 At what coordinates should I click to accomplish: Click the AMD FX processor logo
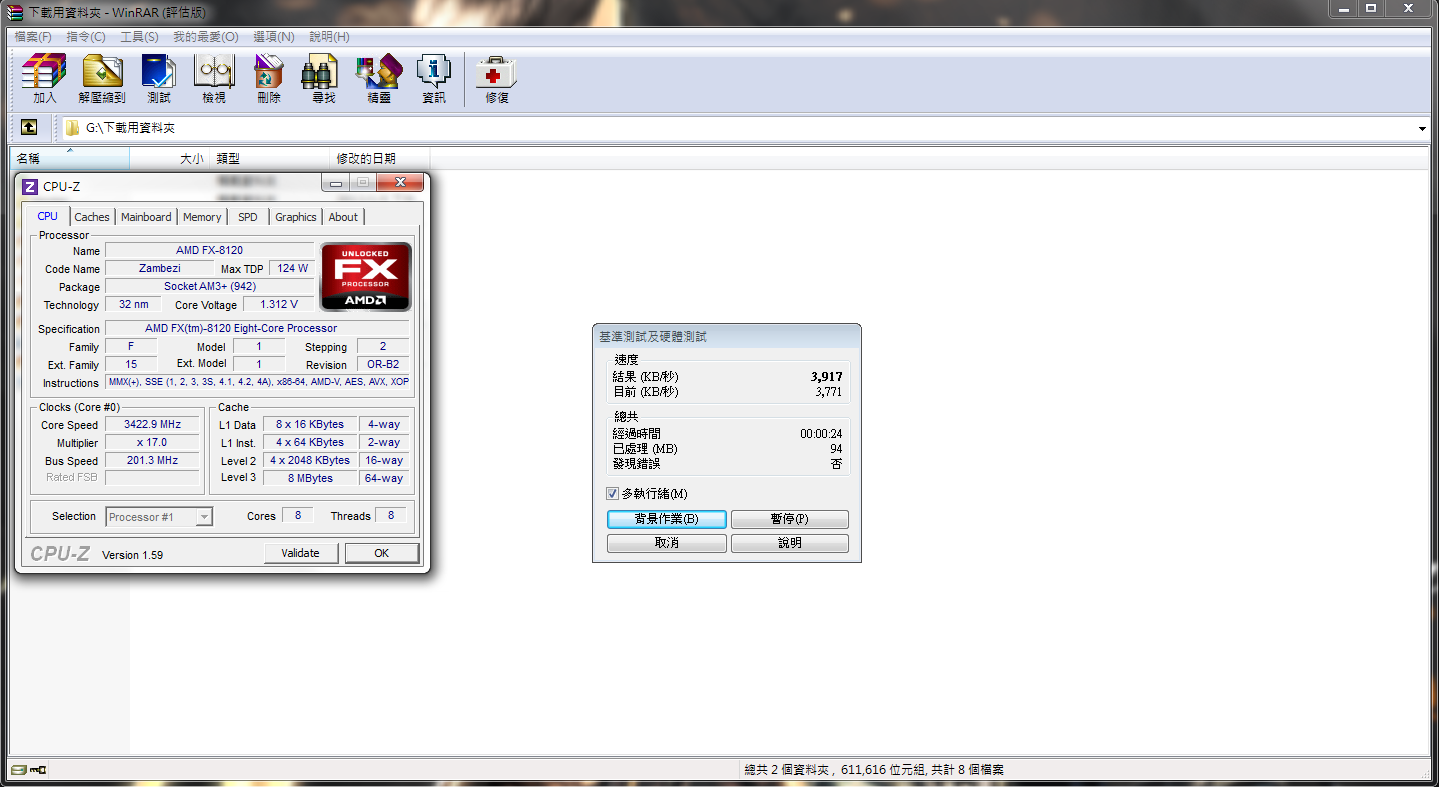click(365, 276)
